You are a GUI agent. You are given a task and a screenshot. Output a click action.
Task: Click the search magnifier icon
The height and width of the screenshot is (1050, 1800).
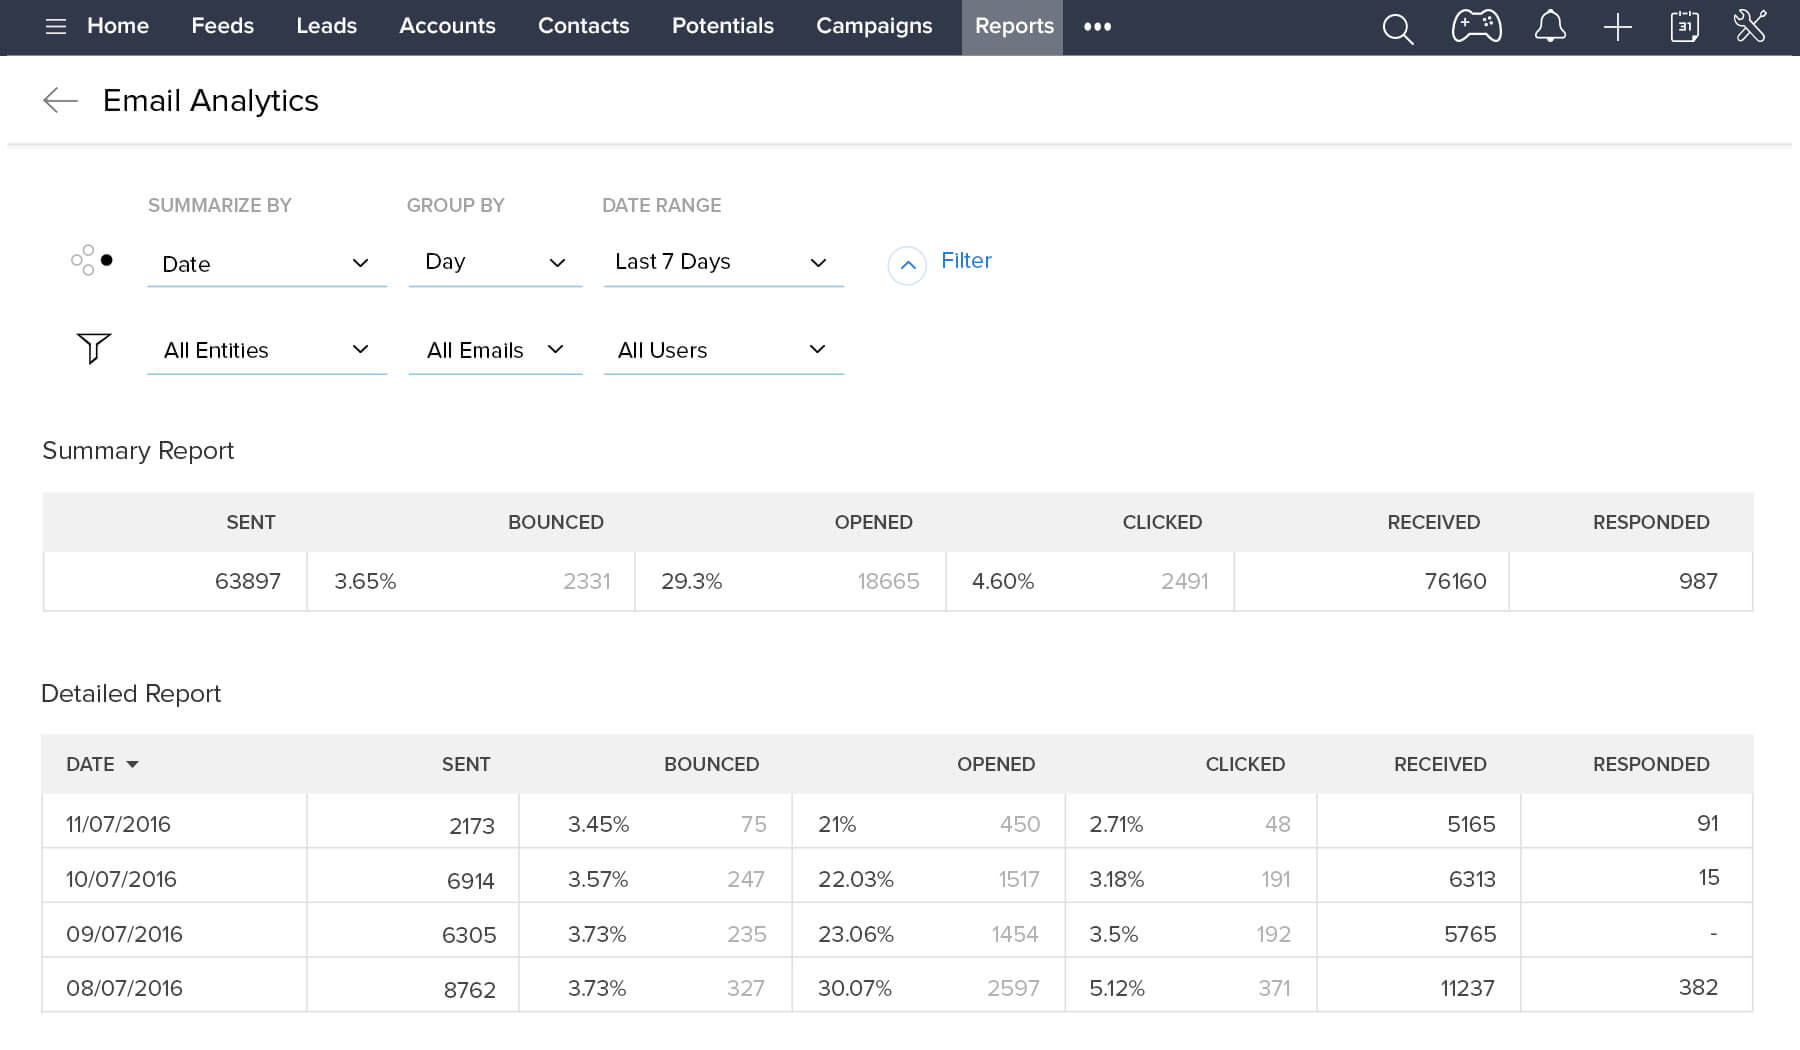click(1397, 28)
